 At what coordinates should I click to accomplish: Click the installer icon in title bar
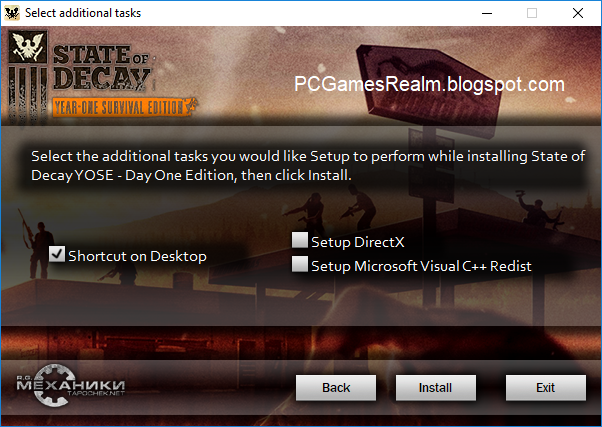[12, 13]
